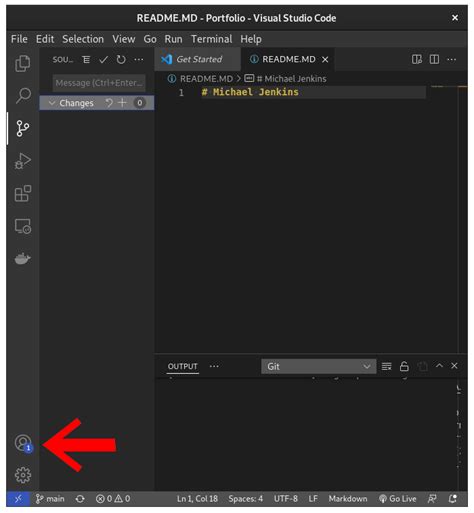Go to line via Ln 1, Col 18
This screenshot has width=474, height=513.
[x=197, y=499]
